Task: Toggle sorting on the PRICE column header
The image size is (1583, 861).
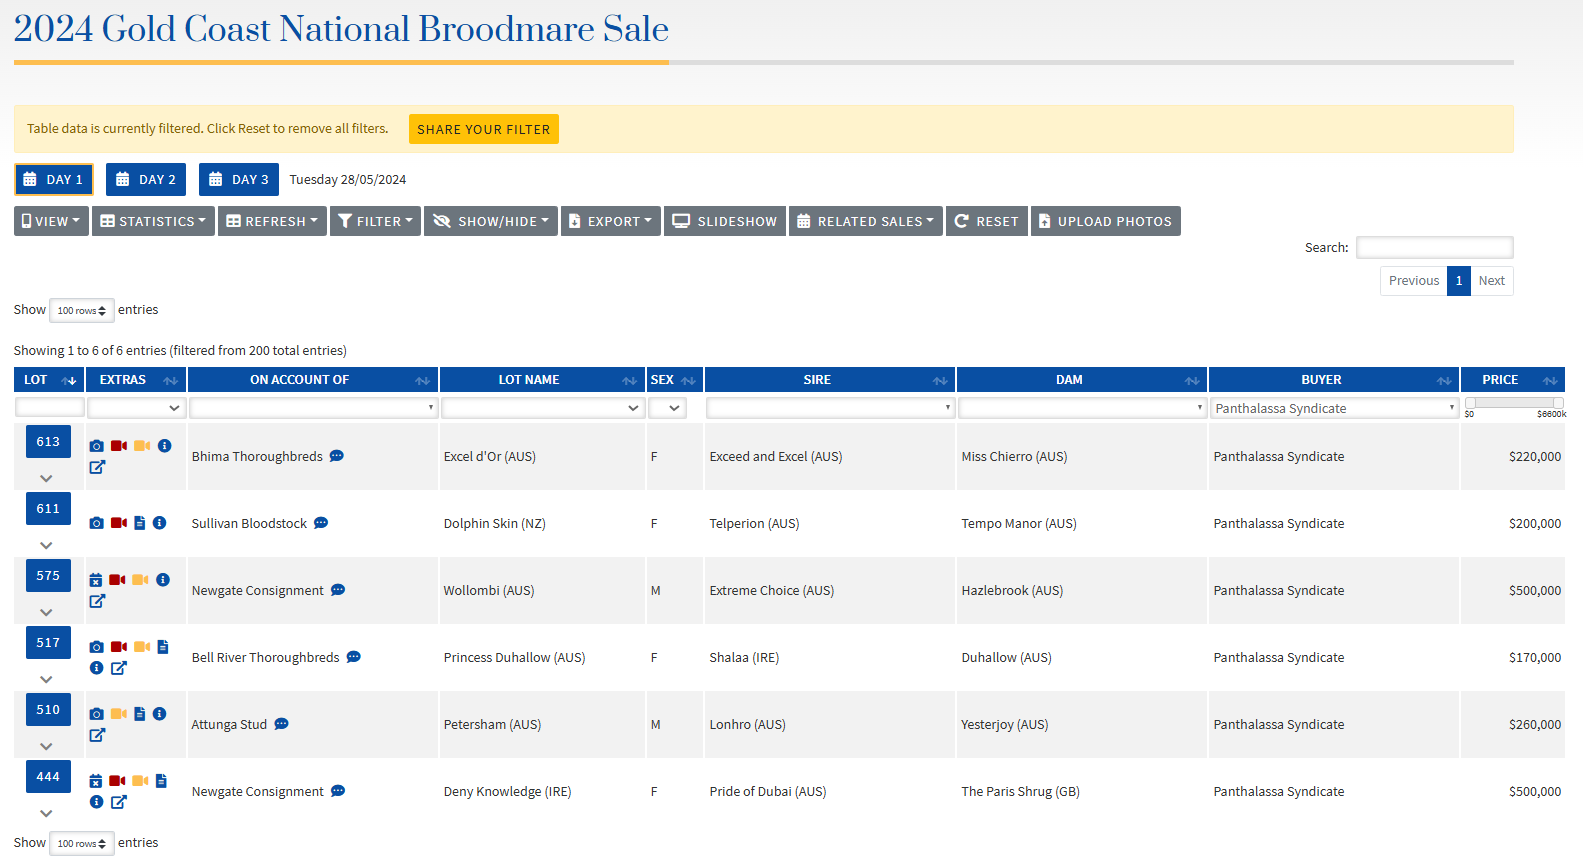Action: point(1511,380)
